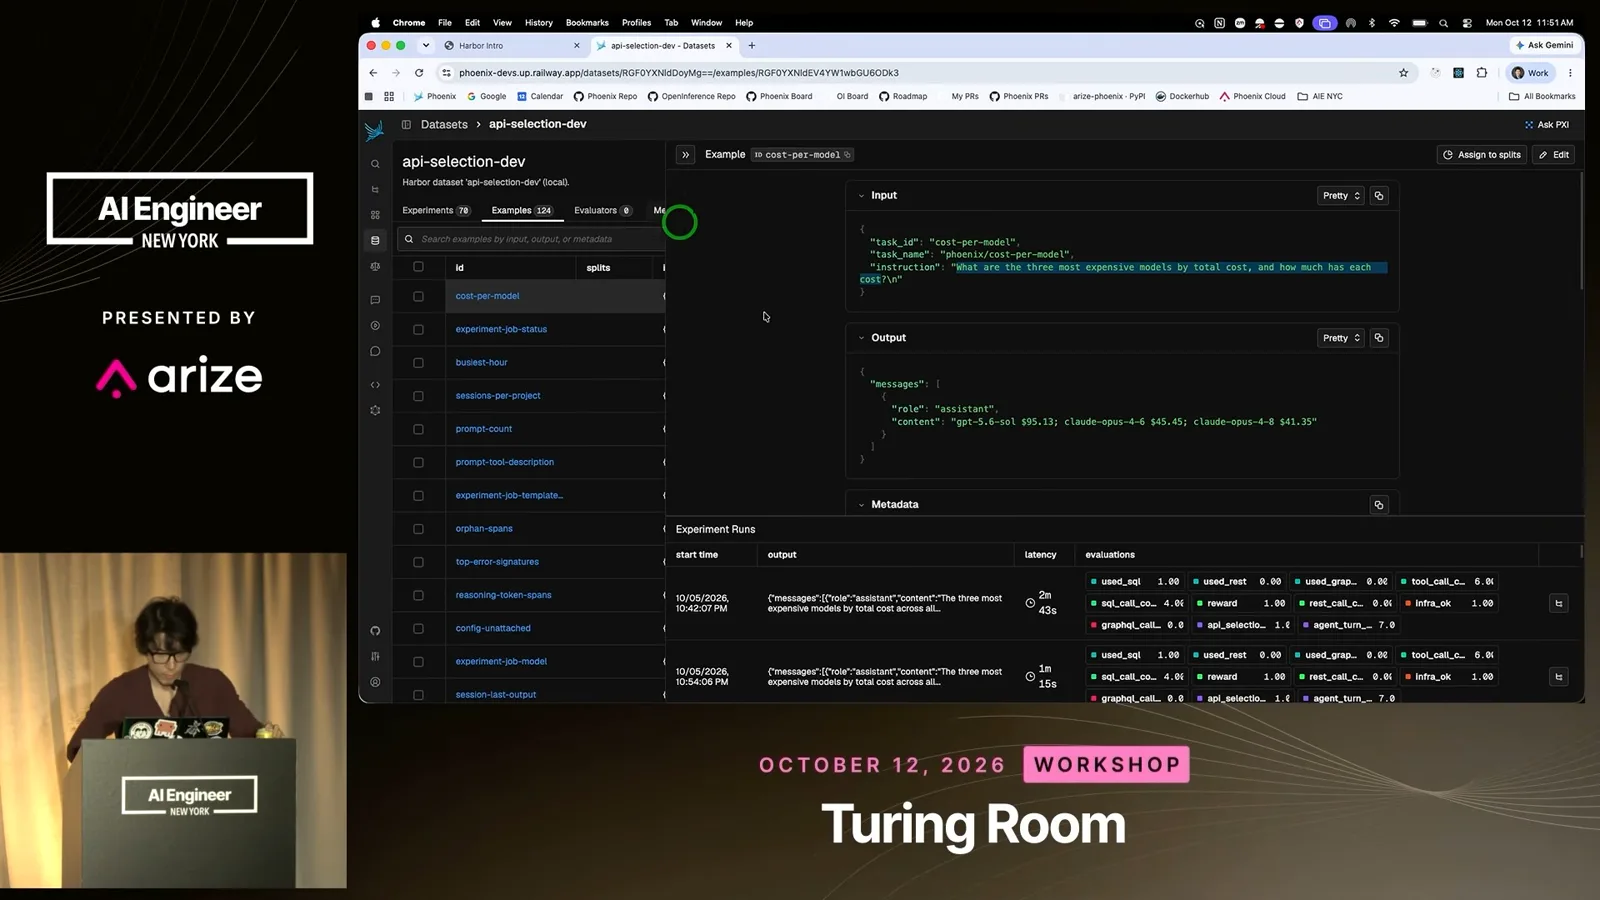The width and height of the screenshot is (1600, 900).
Task: Open Phoenix logo home in sidebar
Action: tap(375, 130)
